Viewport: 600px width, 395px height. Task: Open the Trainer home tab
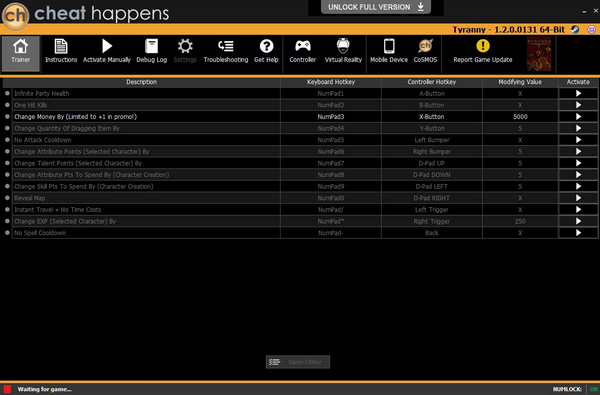click(21, 54)
